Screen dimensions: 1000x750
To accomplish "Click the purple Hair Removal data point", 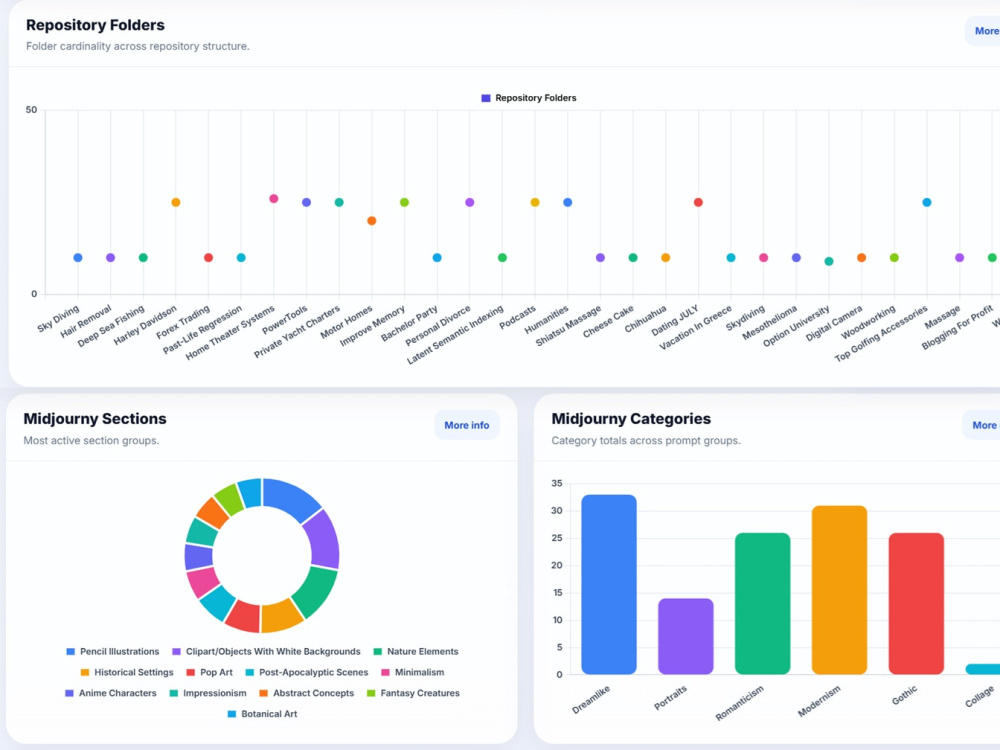I will pos(110,258).
